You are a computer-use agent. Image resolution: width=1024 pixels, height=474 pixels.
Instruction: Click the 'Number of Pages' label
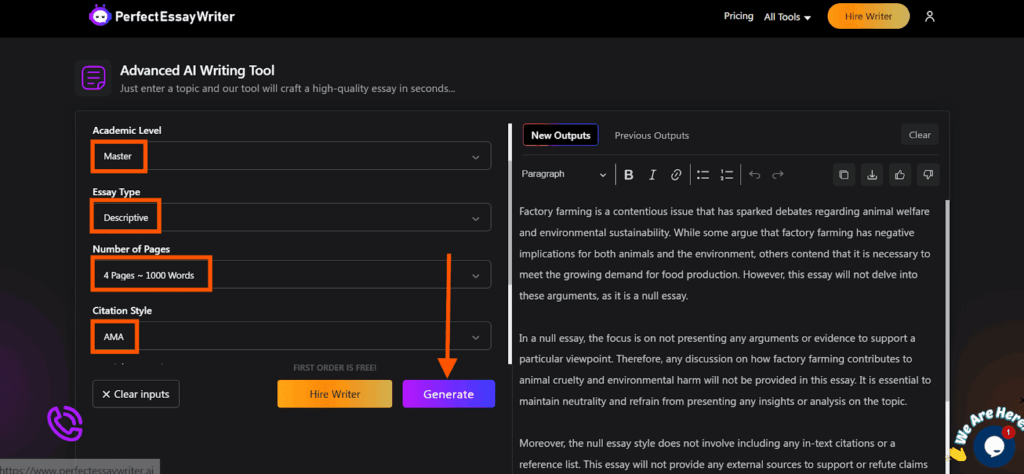(x=131, y=249)
